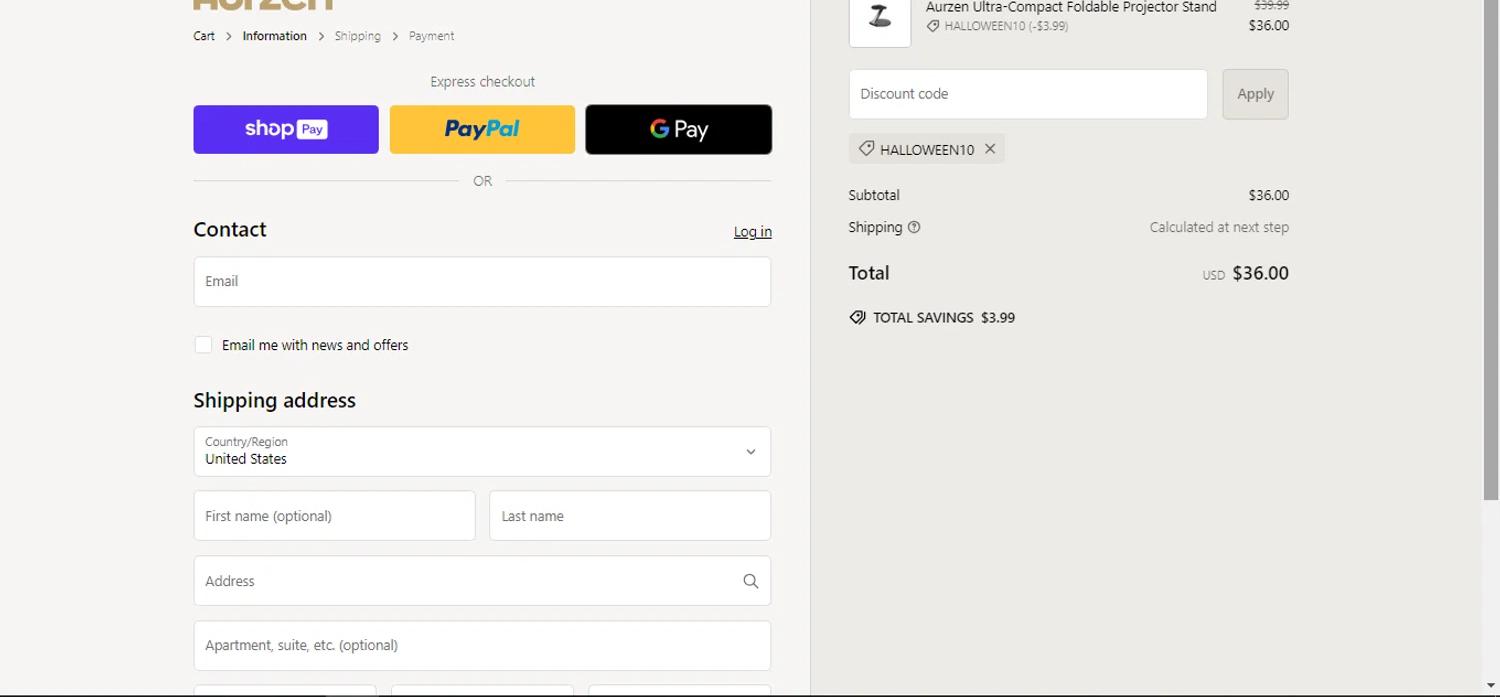1500x697 pixels.
Task: Focus the Discount code field
Action: (1027, 94)
